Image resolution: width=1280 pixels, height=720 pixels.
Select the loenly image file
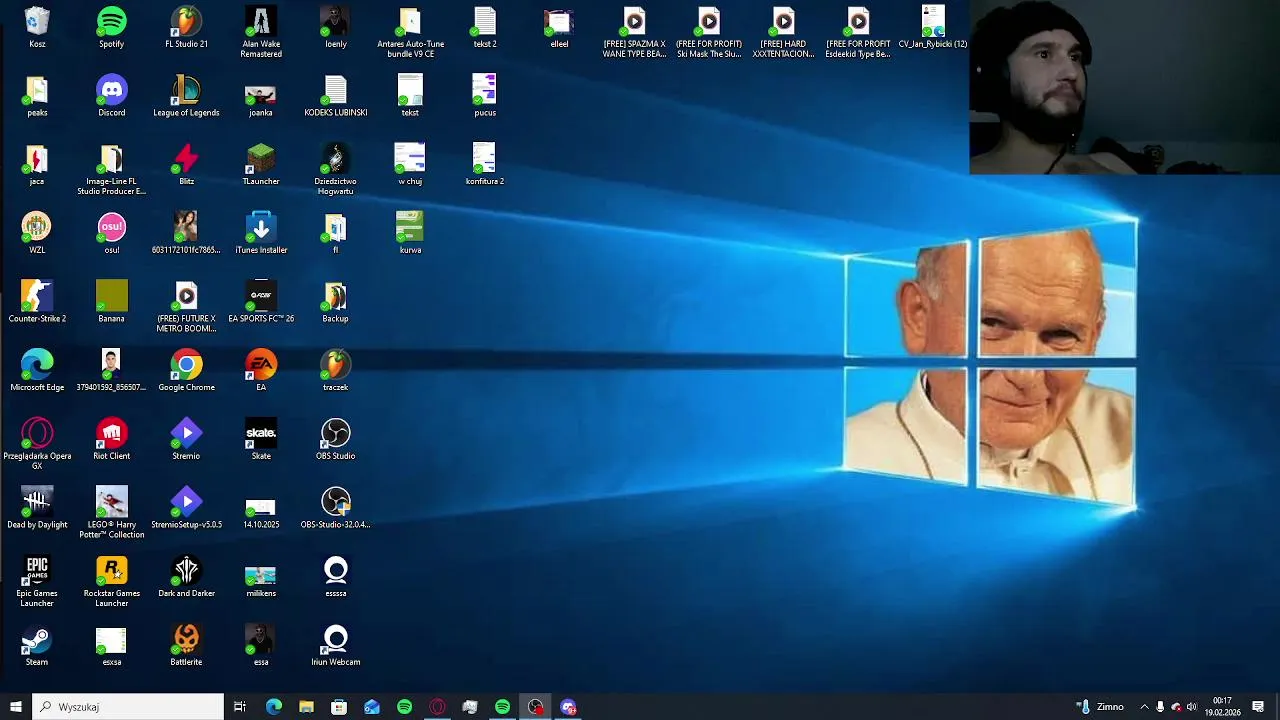335,28
